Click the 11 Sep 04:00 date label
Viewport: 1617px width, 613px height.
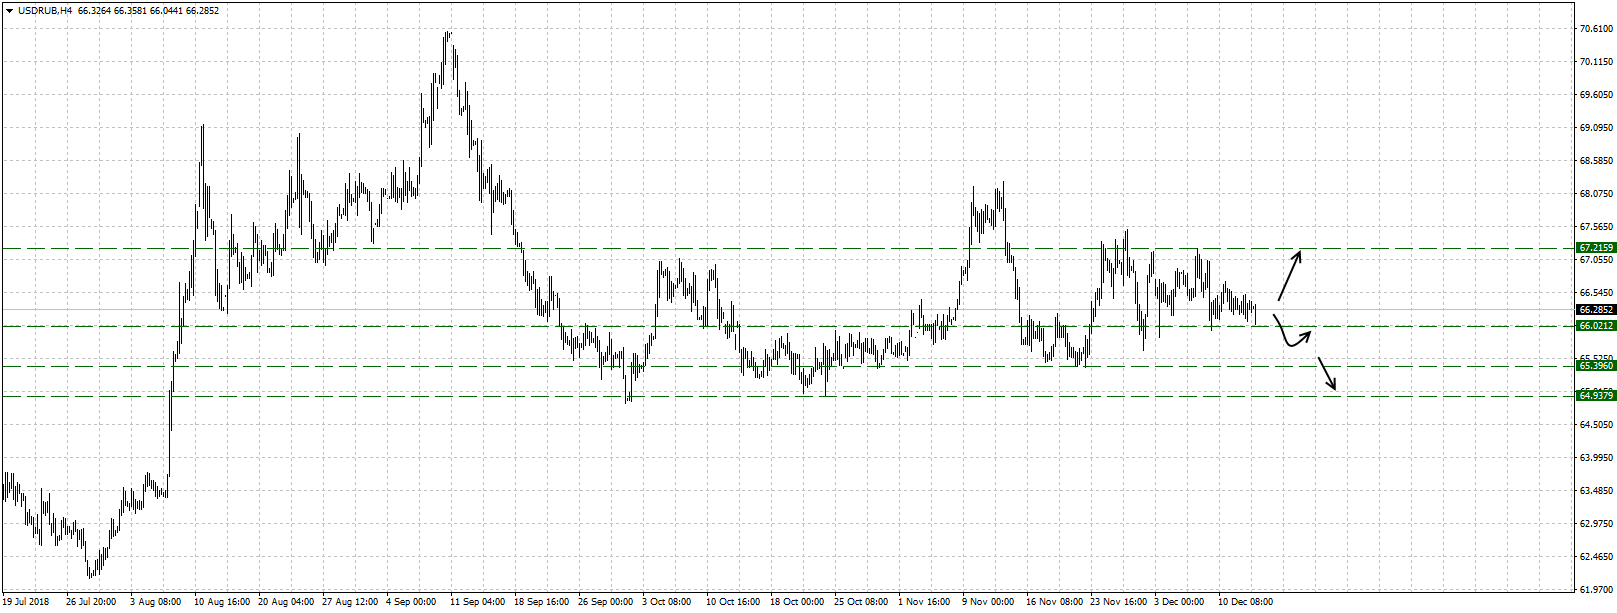point(477,602)
